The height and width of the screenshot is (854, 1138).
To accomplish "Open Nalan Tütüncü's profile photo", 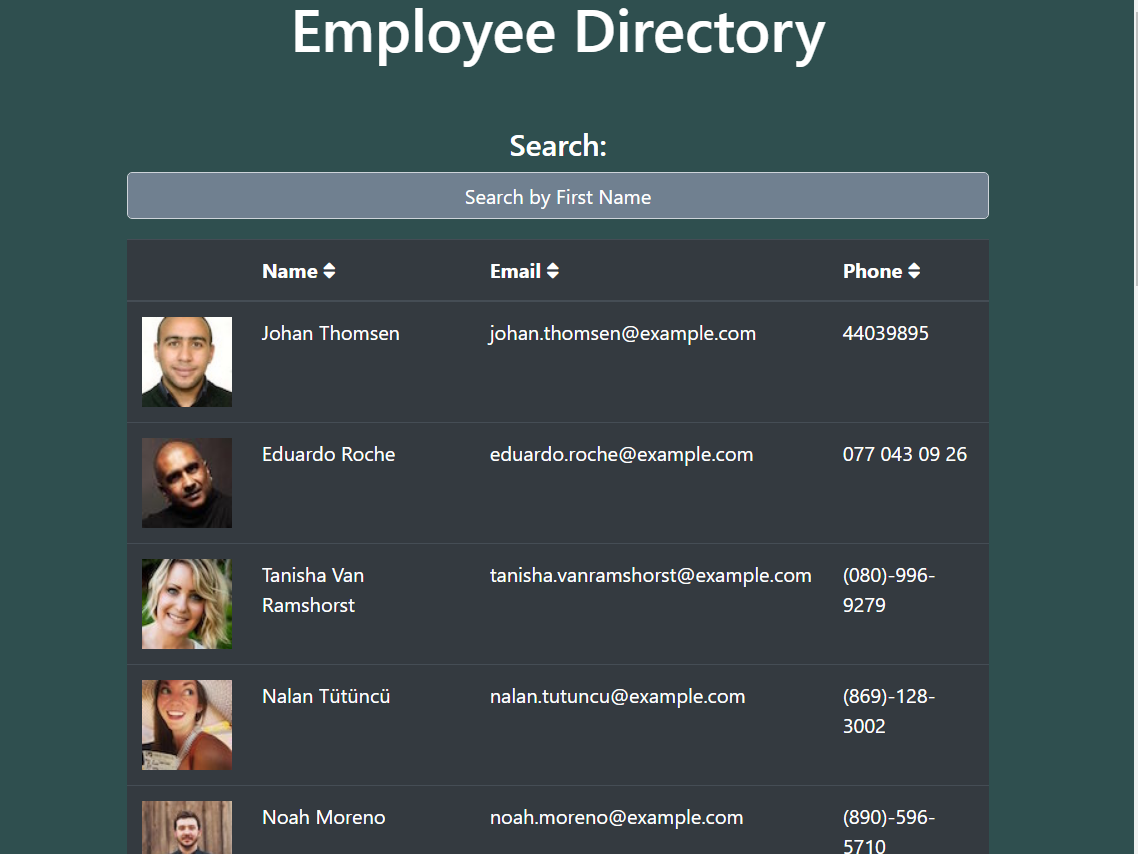I will [187, 725].
